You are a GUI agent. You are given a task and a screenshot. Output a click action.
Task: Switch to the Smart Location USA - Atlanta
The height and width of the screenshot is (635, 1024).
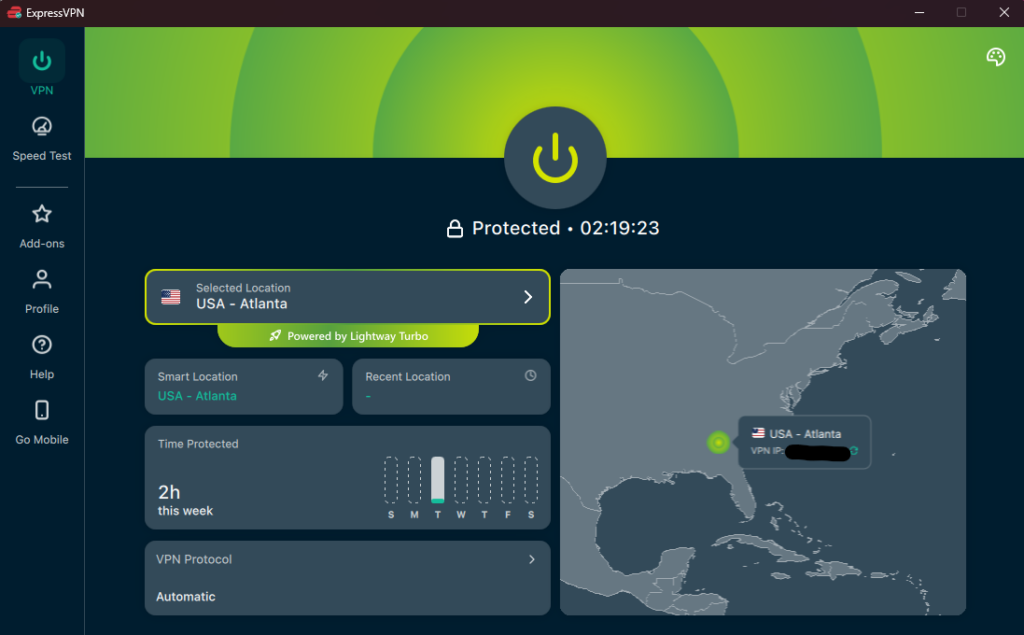coord(243,387)
